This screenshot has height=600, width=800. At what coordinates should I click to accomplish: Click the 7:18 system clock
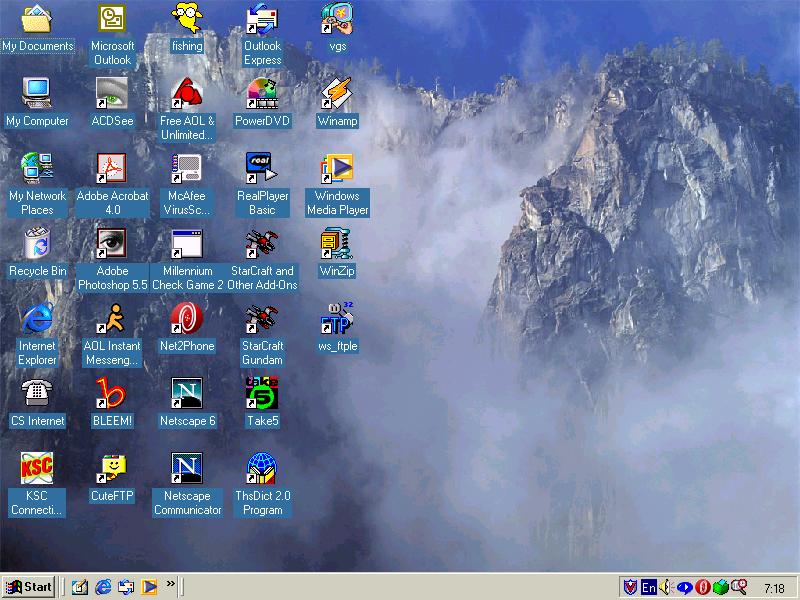pos(774,588)
